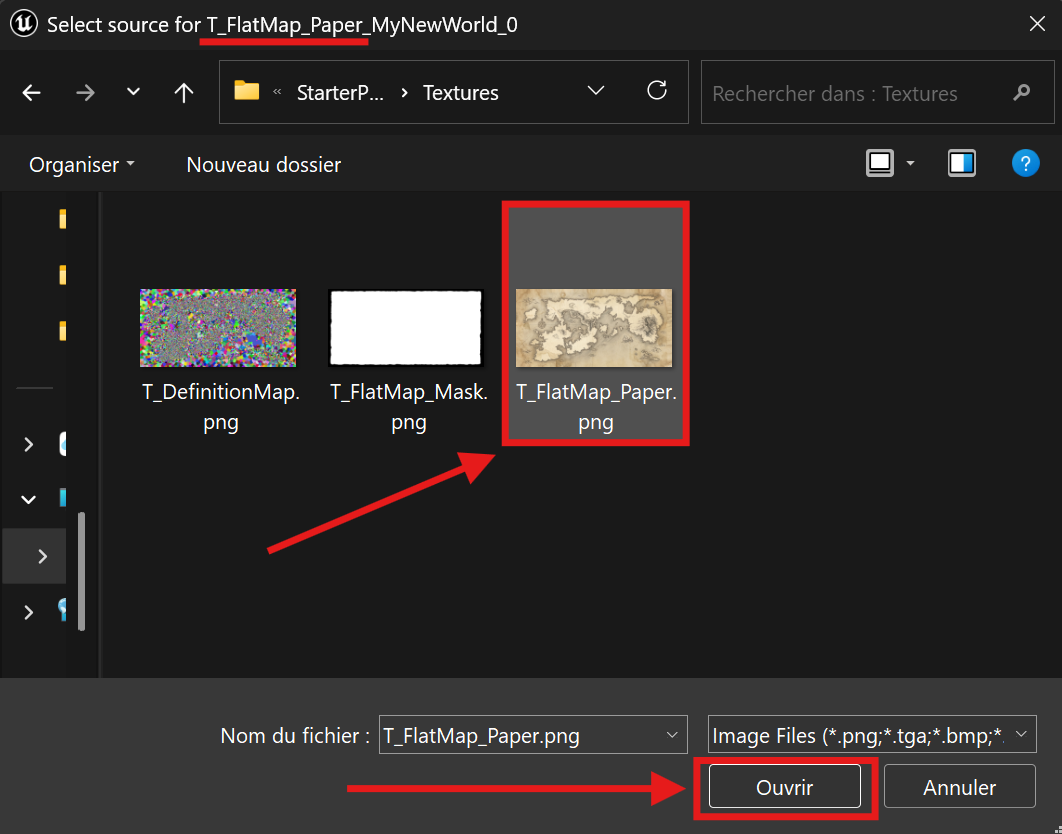1062x834 pixels.
Task: Click the T_FlatMap_Paper.png file name label
Action: (x=596, y=407)
